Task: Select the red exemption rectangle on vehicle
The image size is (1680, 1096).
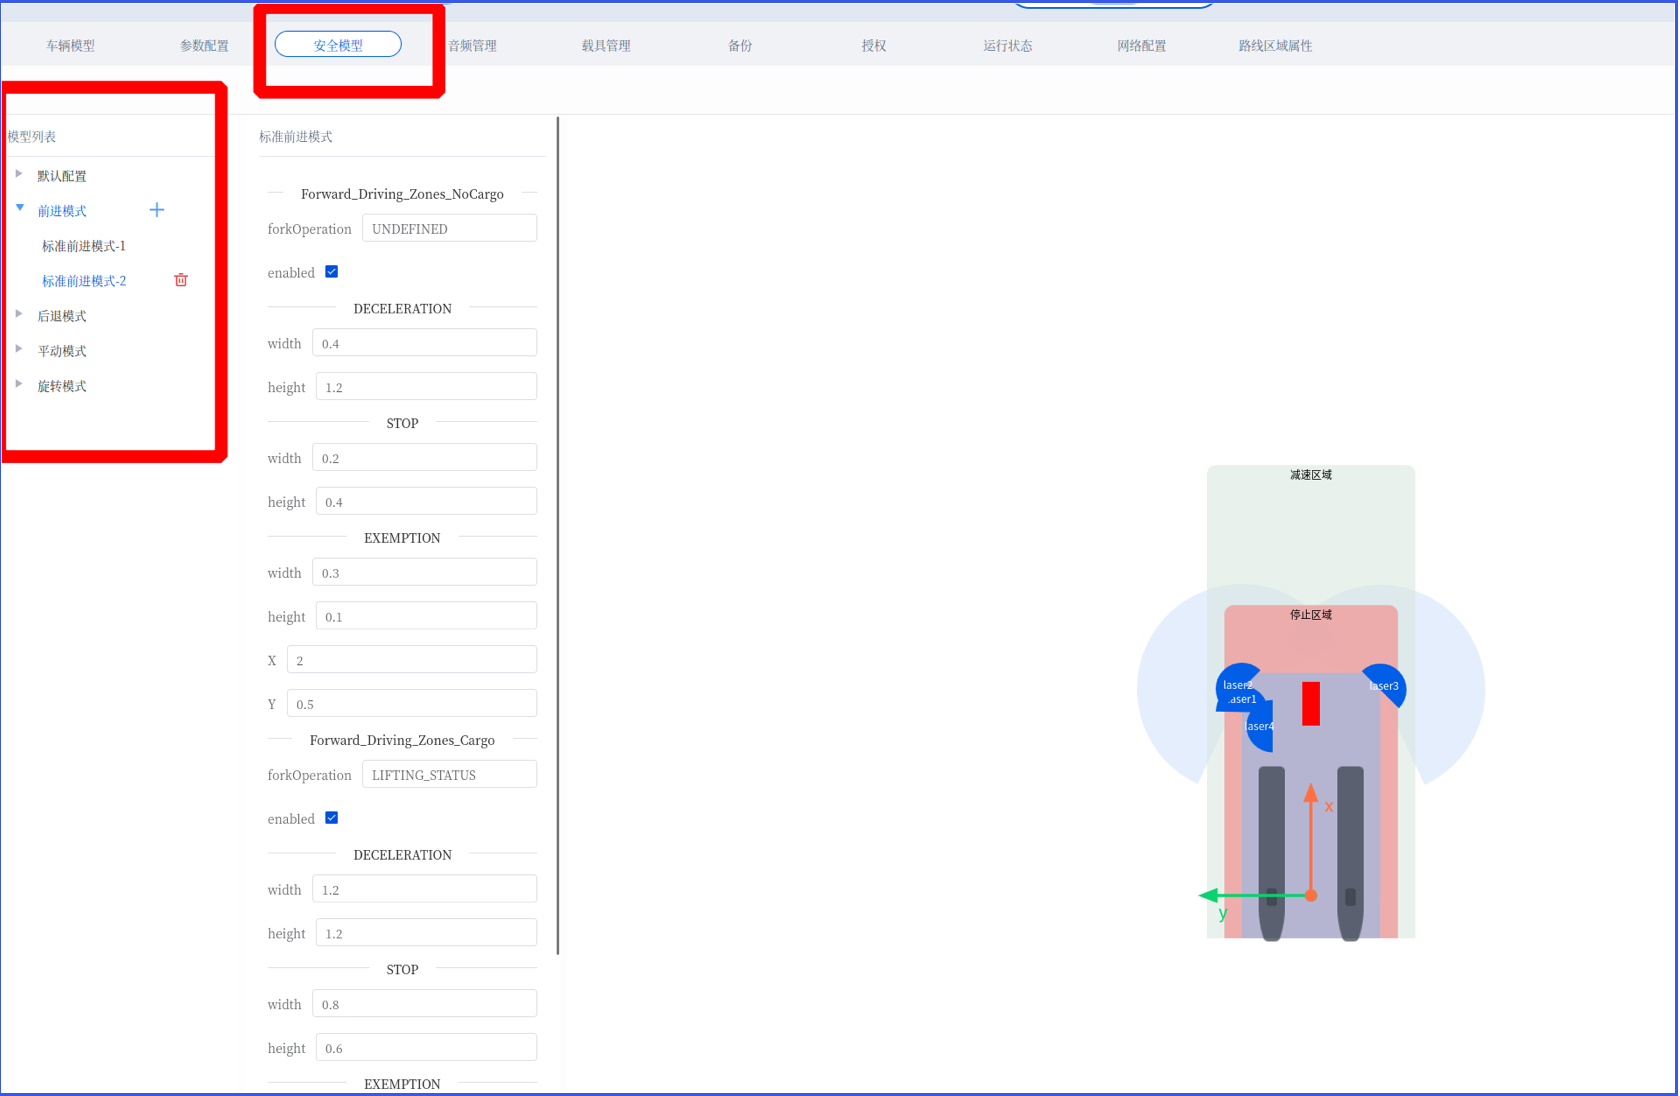Action: [x=1311, y=704]
